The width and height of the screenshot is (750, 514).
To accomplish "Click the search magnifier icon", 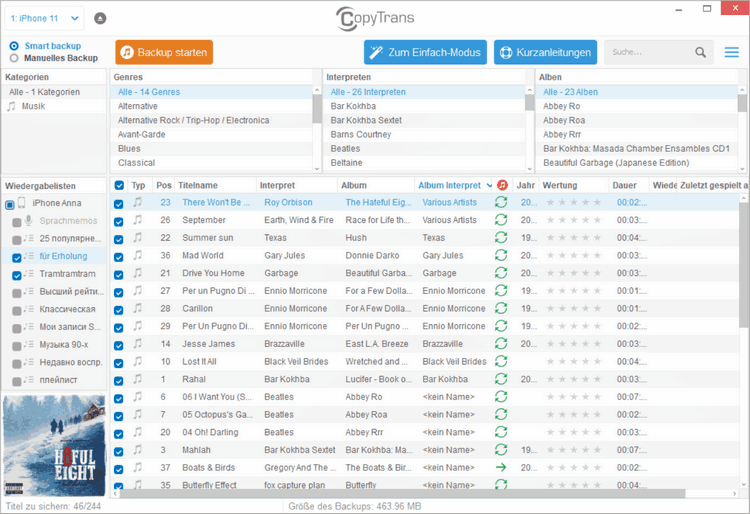I will (700, 52).
